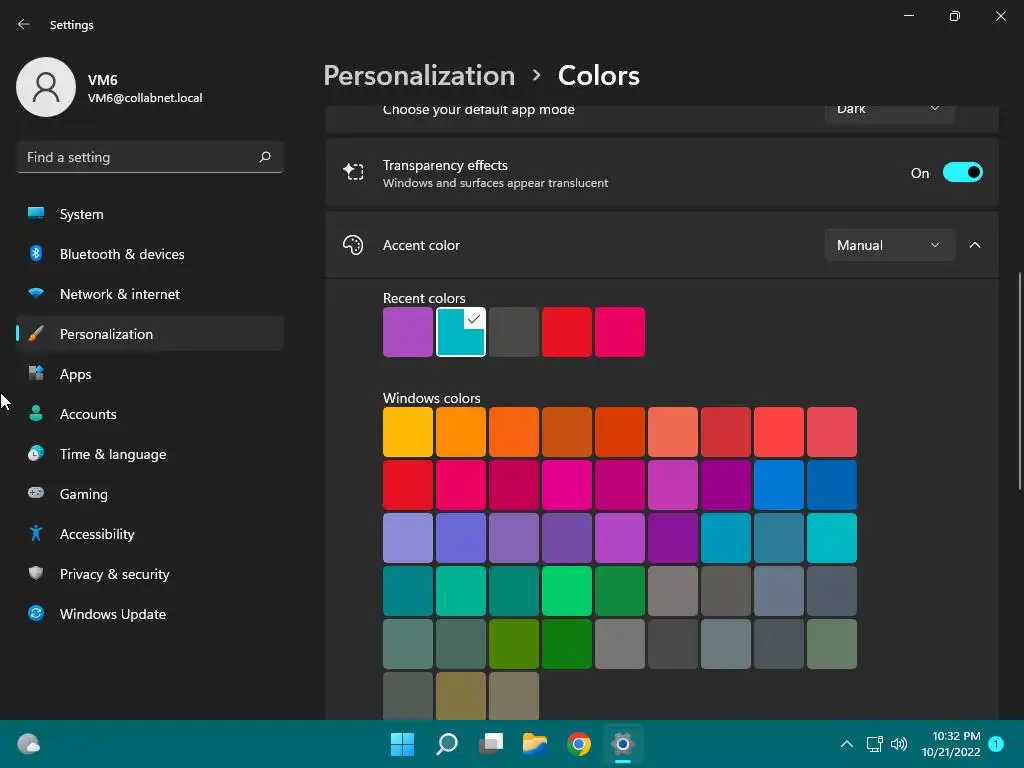Open the weather widget on the taskbar
The height and width of the screenshot is (768, 1024).
(x=29, y=744)
